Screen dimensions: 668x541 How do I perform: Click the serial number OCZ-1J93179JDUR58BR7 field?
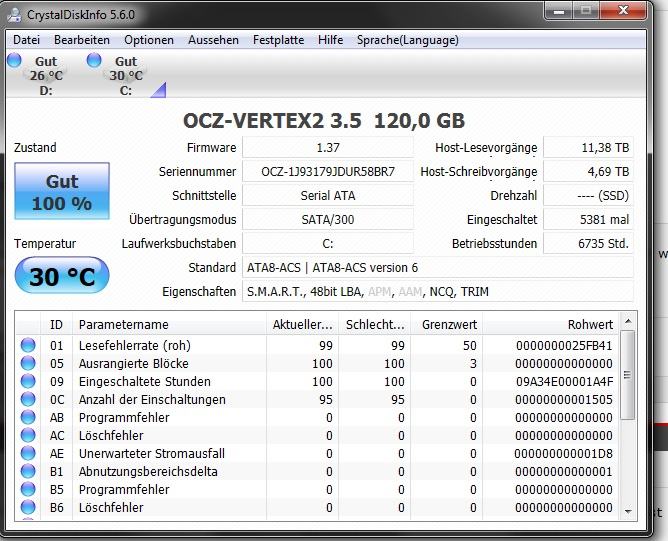pos(328,172)
